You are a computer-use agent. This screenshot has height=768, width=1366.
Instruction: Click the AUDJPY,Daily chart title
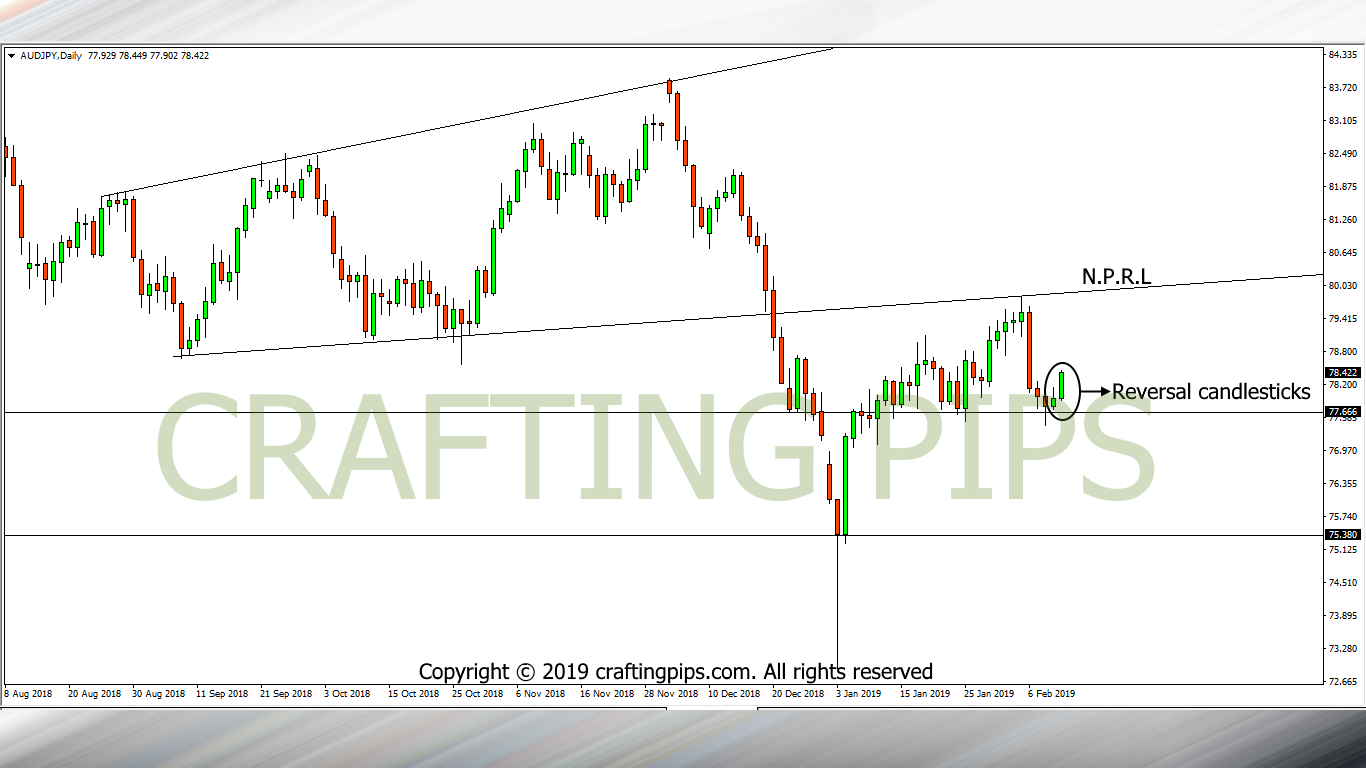coord(51,56)
